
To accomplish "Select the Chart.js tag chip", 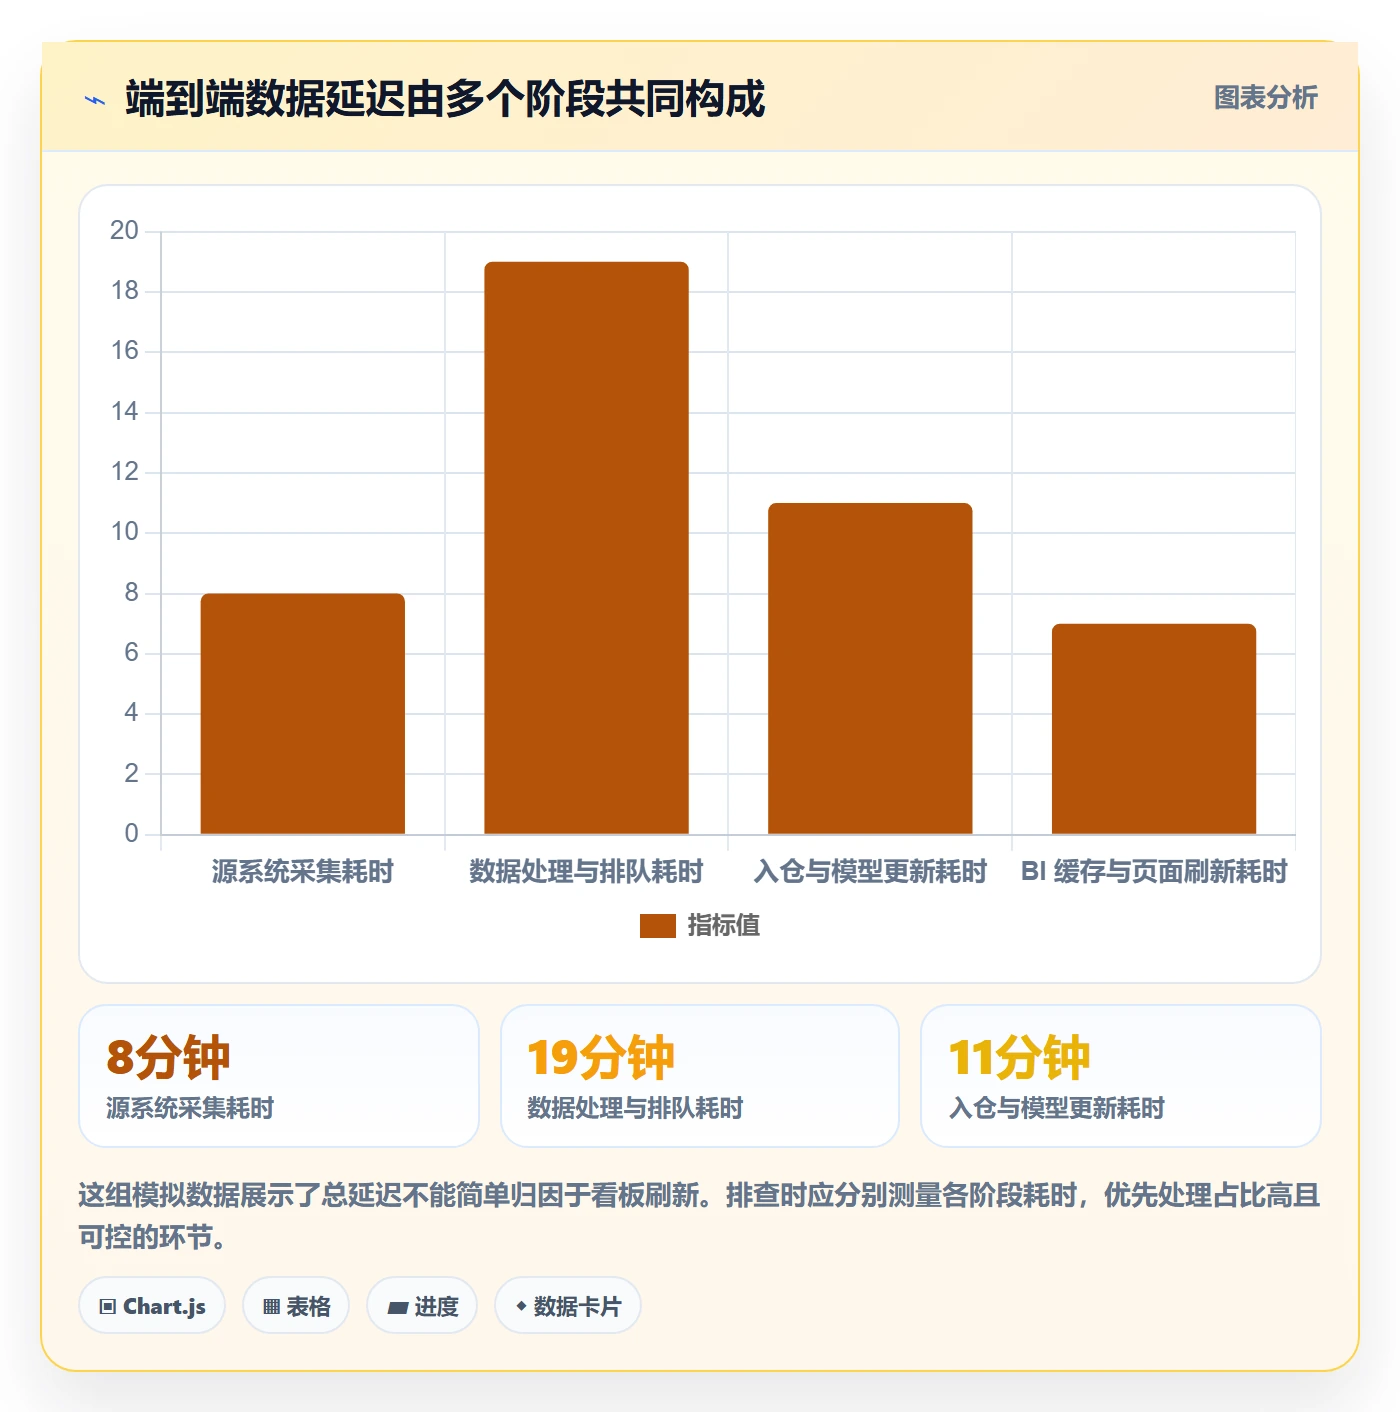I will point(152,1306).
